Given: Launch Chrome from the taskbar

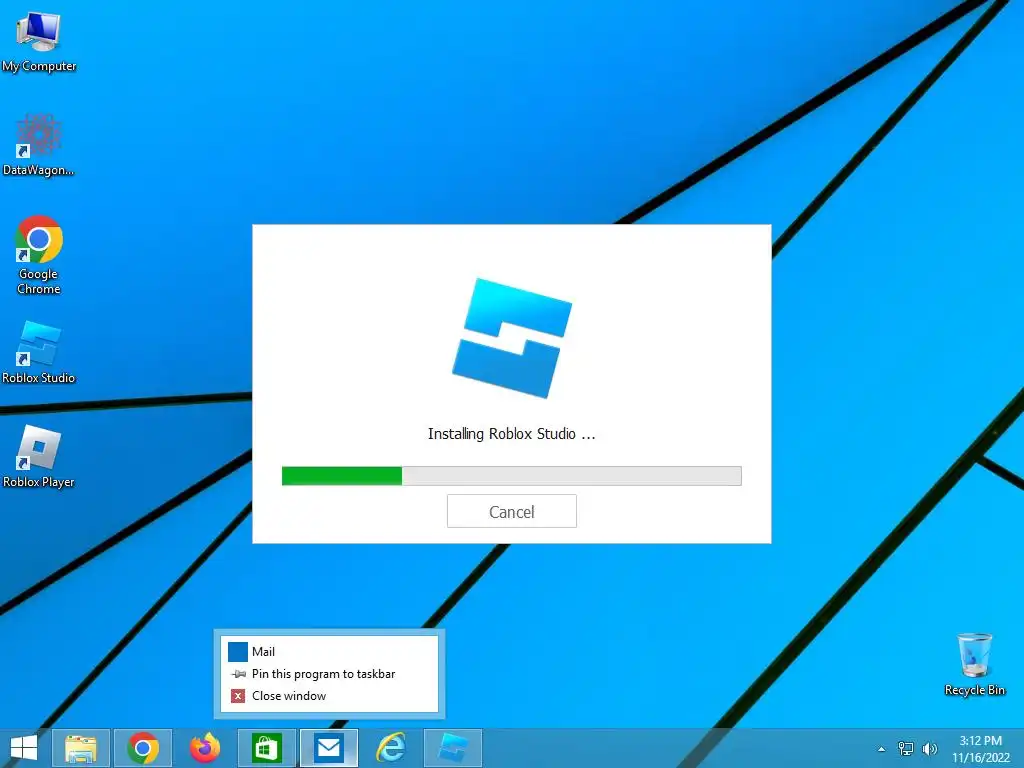Looking at the screenshot, I should tap(143, 748).
